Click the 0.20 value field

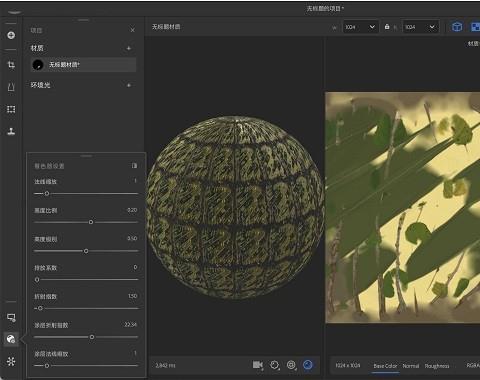[x=132, y=210]
